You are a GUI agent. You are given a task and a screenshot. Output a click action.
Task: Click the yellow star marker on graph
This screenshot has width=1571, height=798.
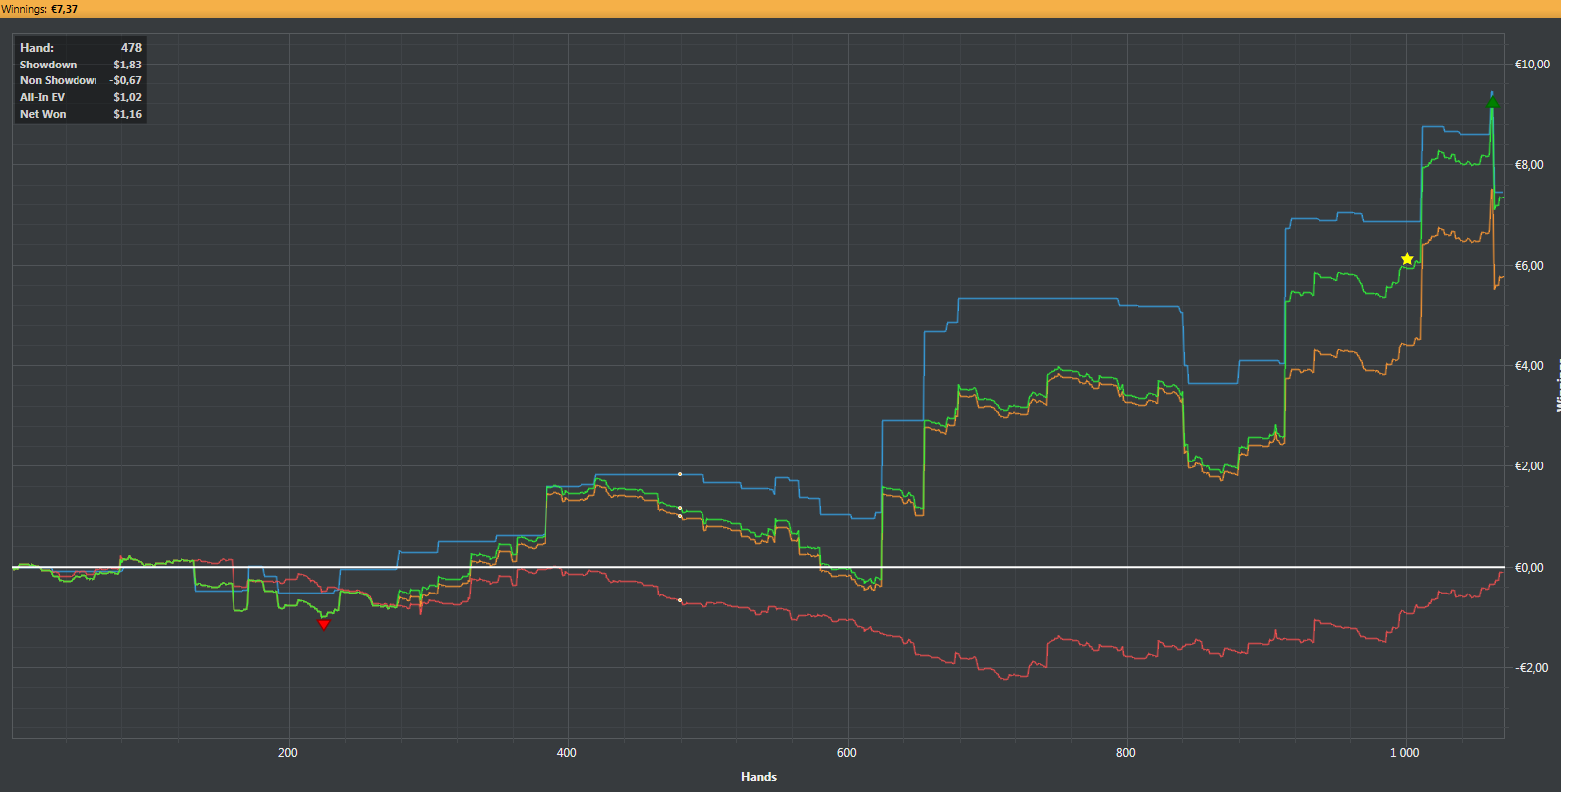pyautogui.click(x=1407, y=259)
